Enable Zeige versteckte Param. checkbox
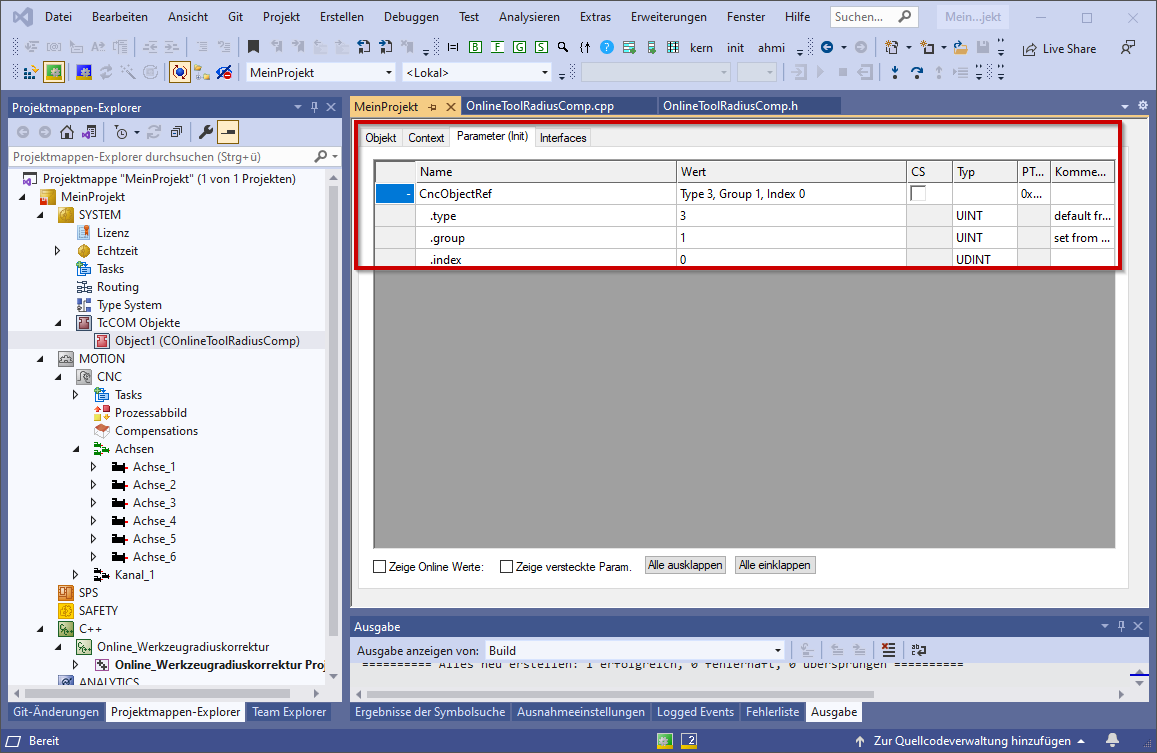 (506, 567)
